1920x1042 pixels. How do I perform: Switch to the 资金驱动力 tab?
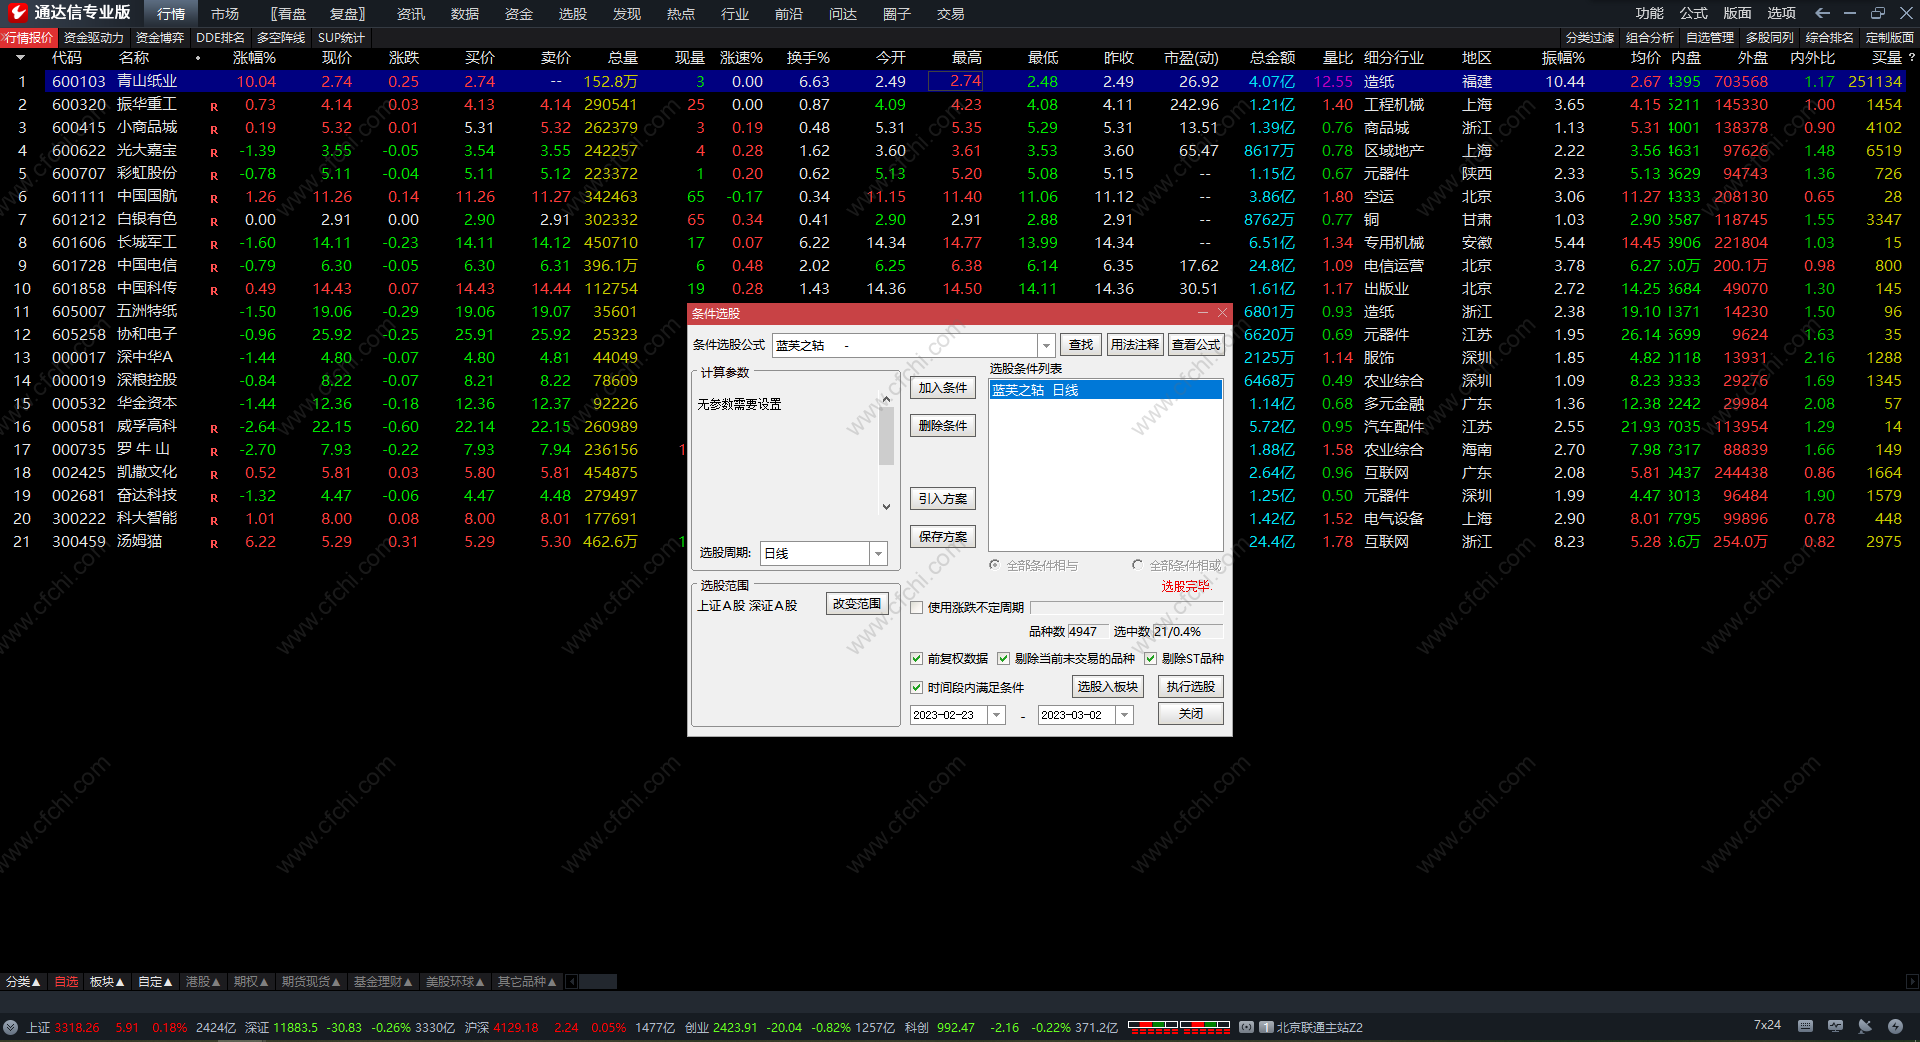click(x=93, y=38)
